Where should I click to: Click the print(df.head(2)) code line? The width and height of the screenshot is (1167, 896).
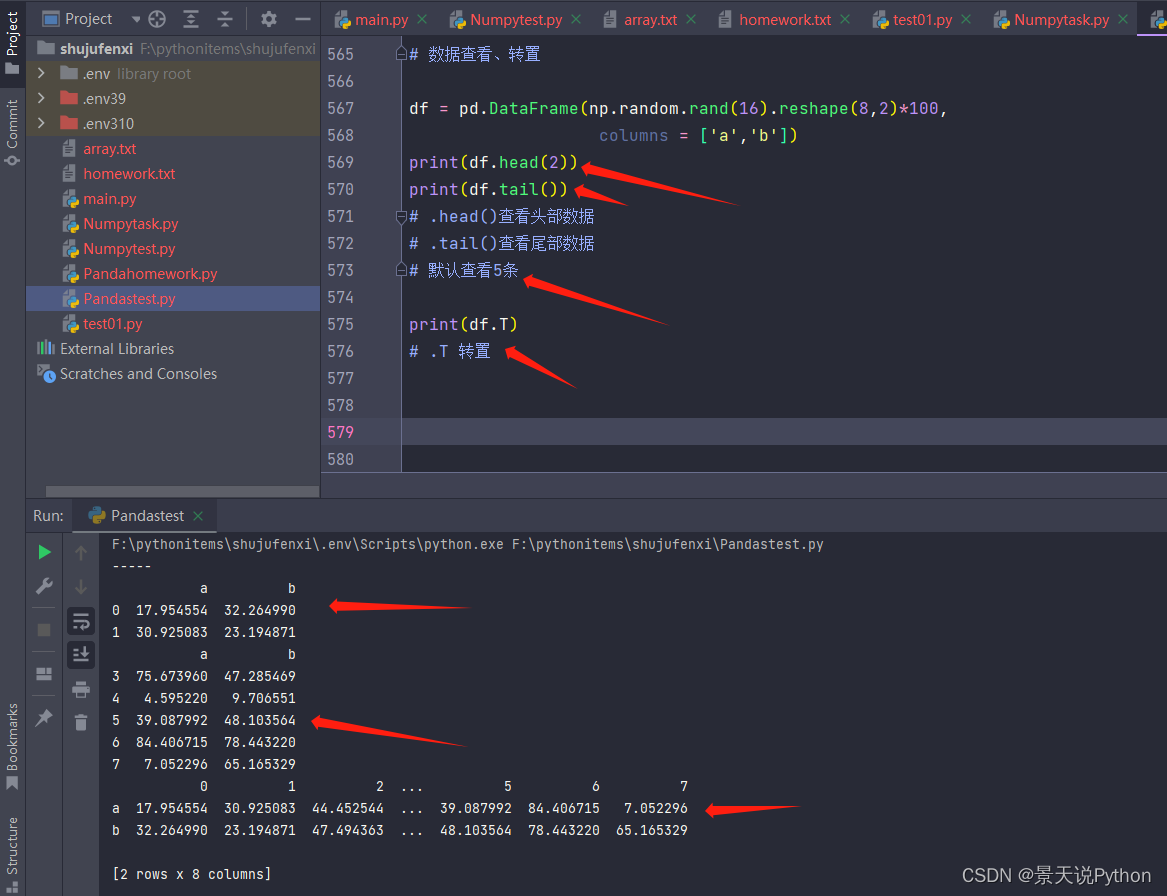point(493,162)
